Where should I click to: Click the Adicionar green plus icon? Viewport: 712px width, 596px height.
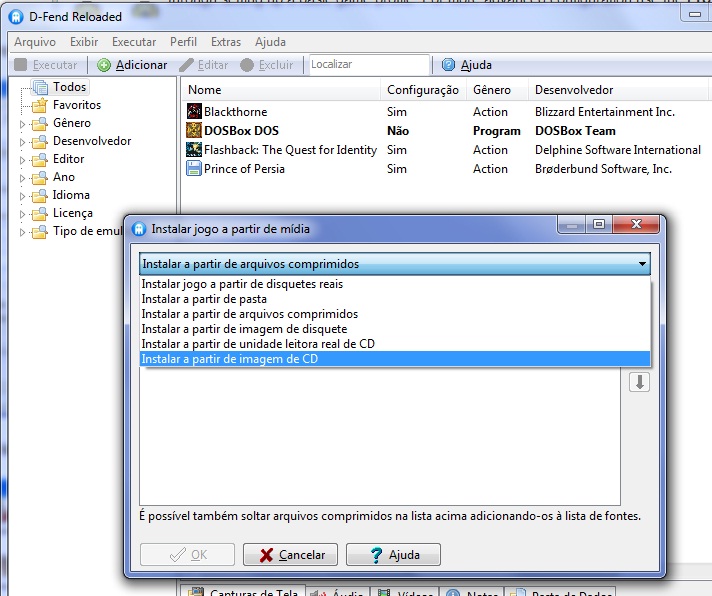(x=104, y=65)
